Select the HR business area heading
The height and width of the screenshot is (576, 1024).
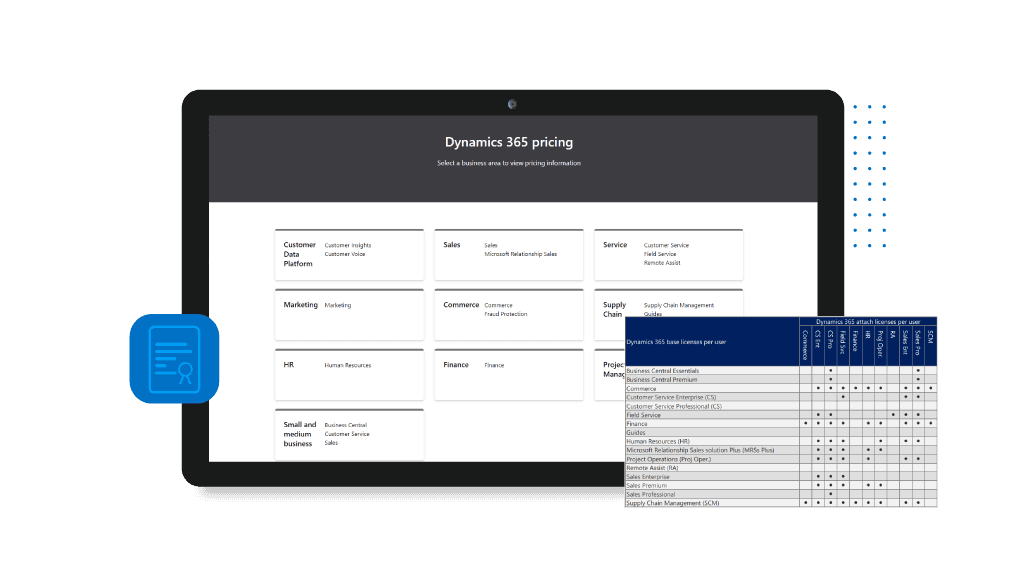coord(288,365)
